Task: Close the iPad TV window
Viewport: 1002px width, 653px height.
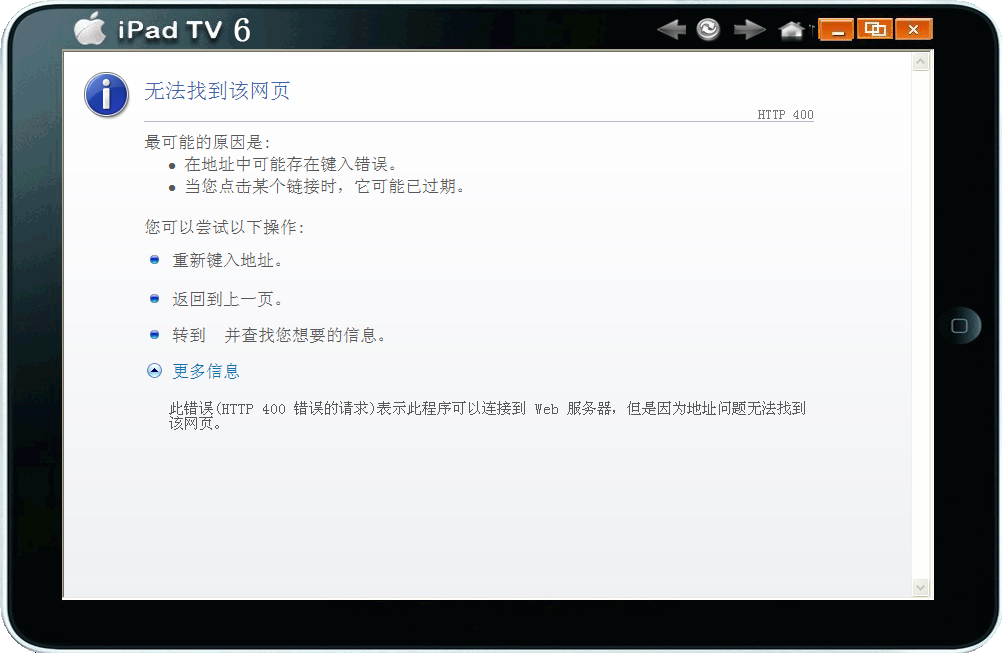Action: click(914, 29)
